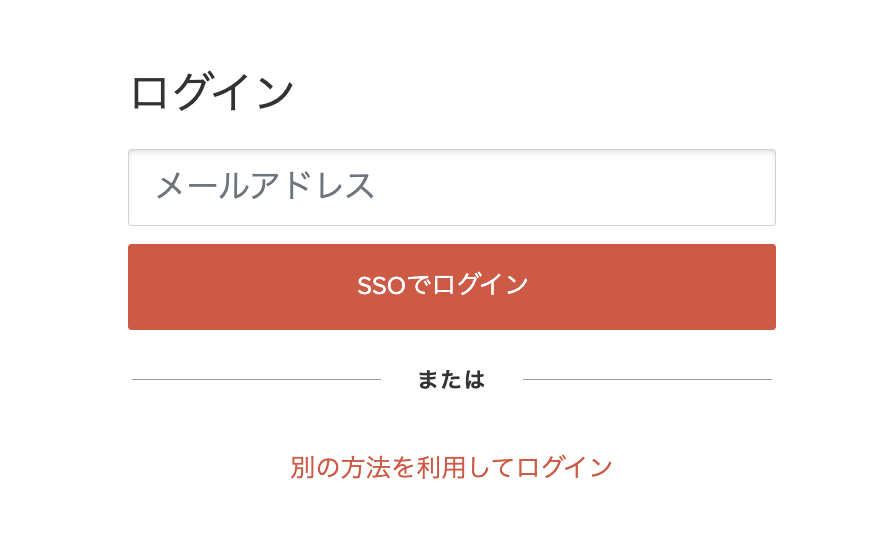Select the page title ログイン
This screenshot has height=536, width=892.
coord(212,91)
